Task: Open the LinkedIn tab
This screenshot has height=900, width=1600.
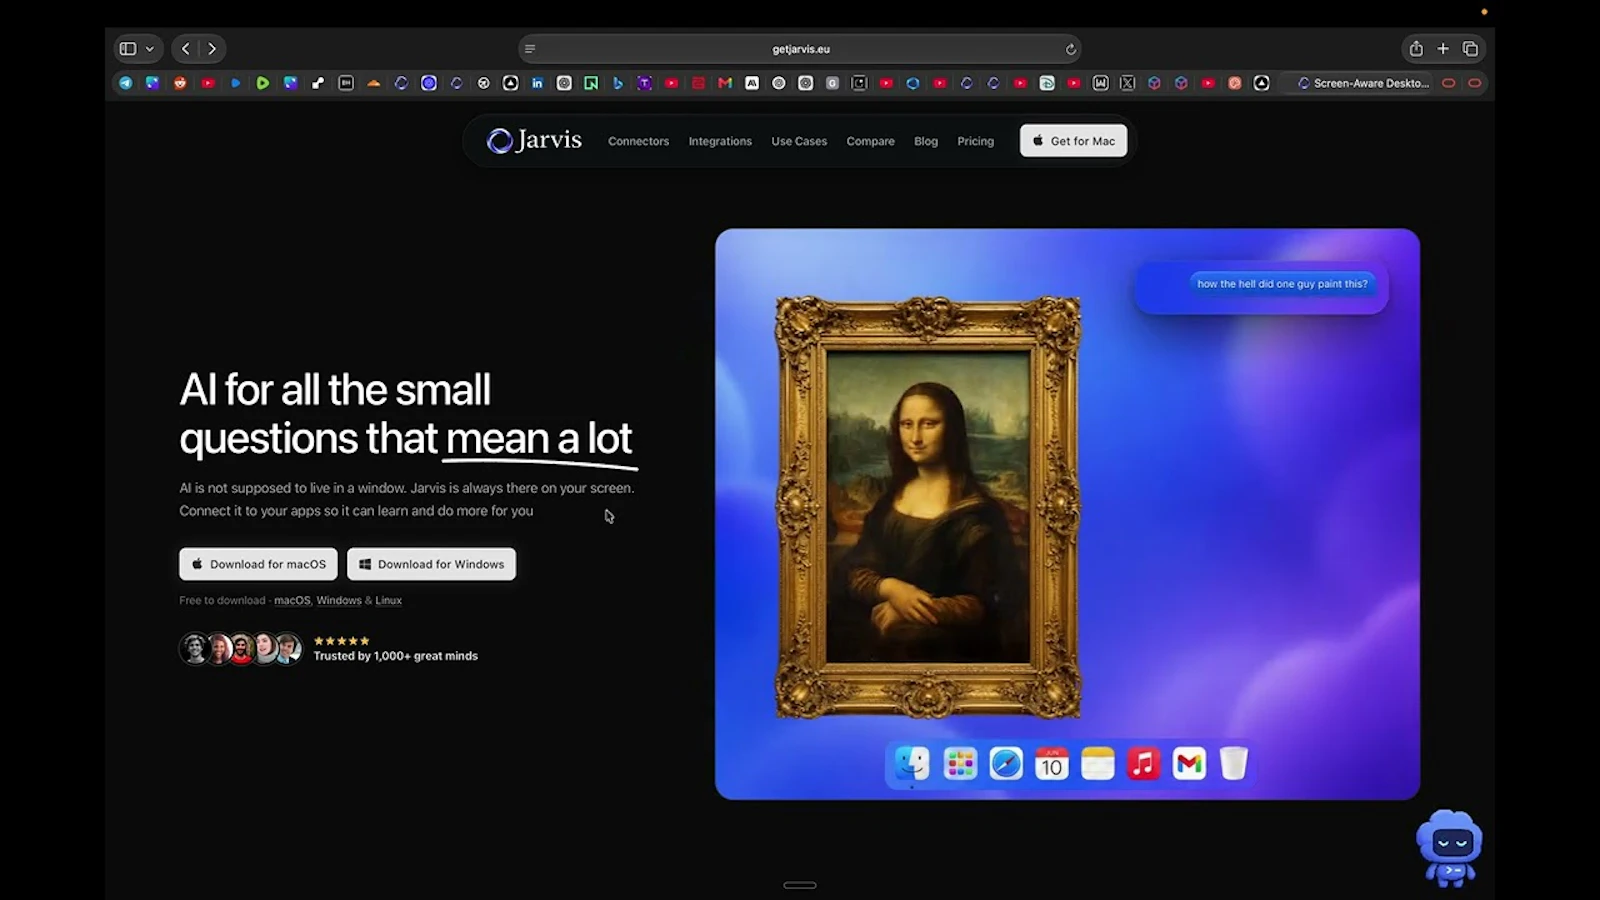Action: [x=537, y=83]
